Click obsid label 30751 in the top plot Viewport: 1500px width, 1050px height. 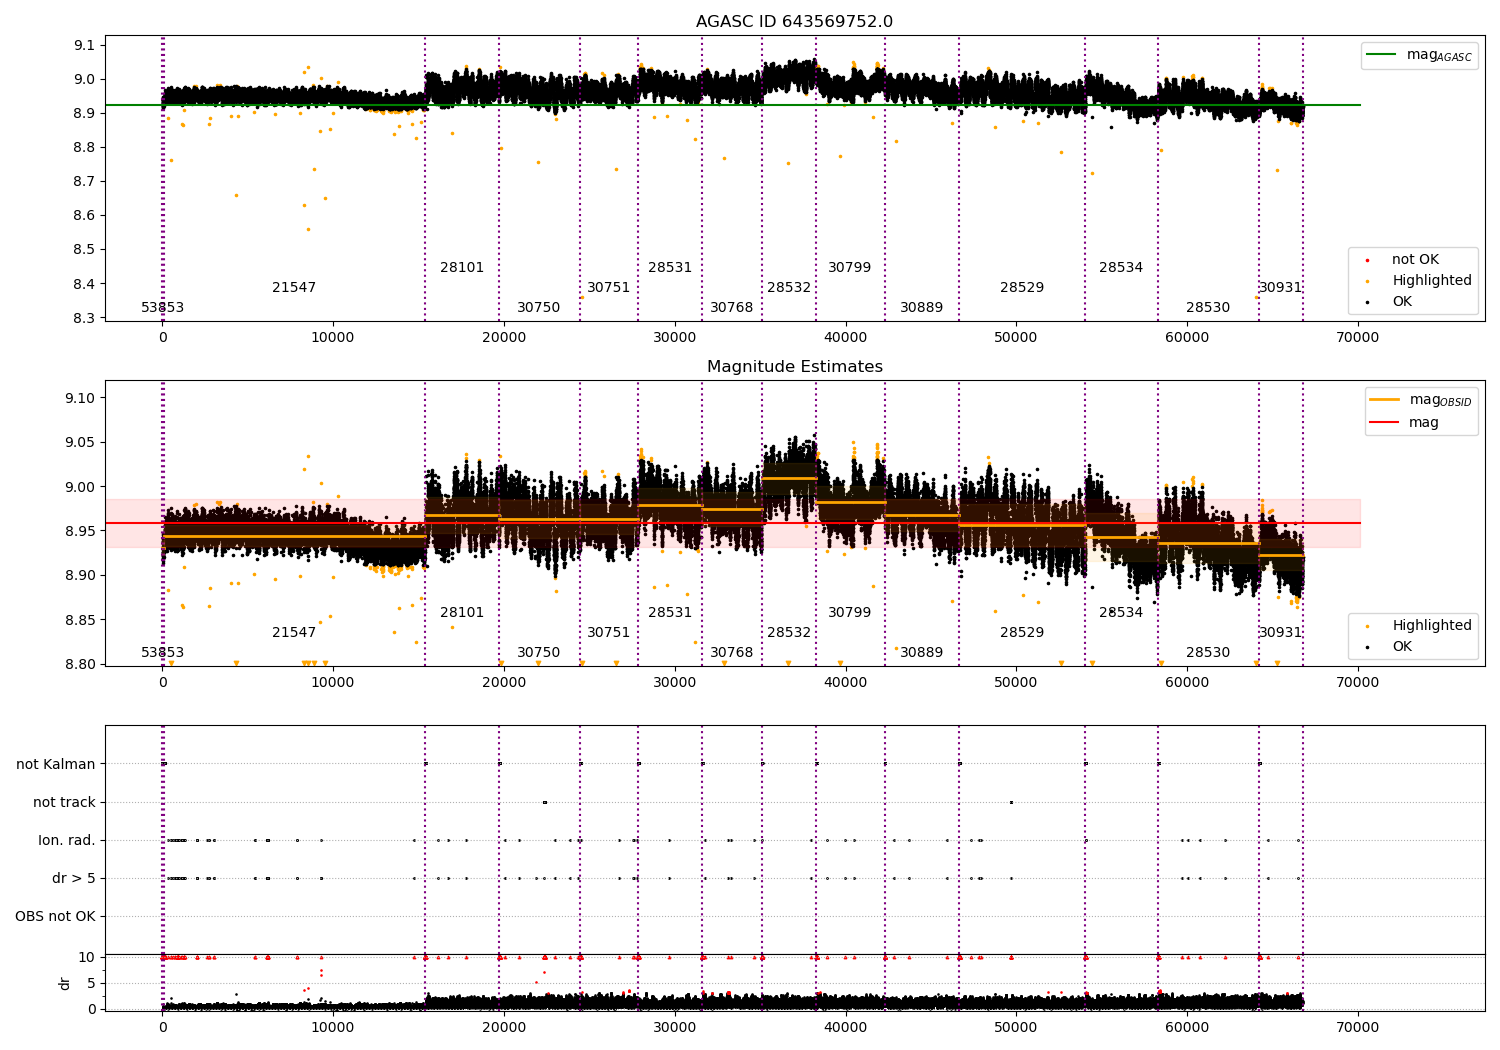click(609, 288)
